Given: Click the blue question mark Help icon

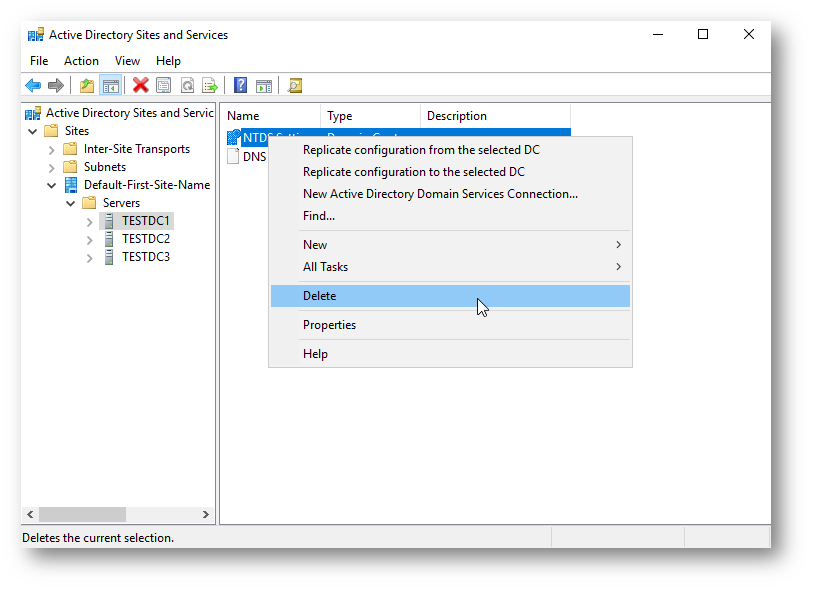Looking at the screenshot, I should [x=241, y=86].
